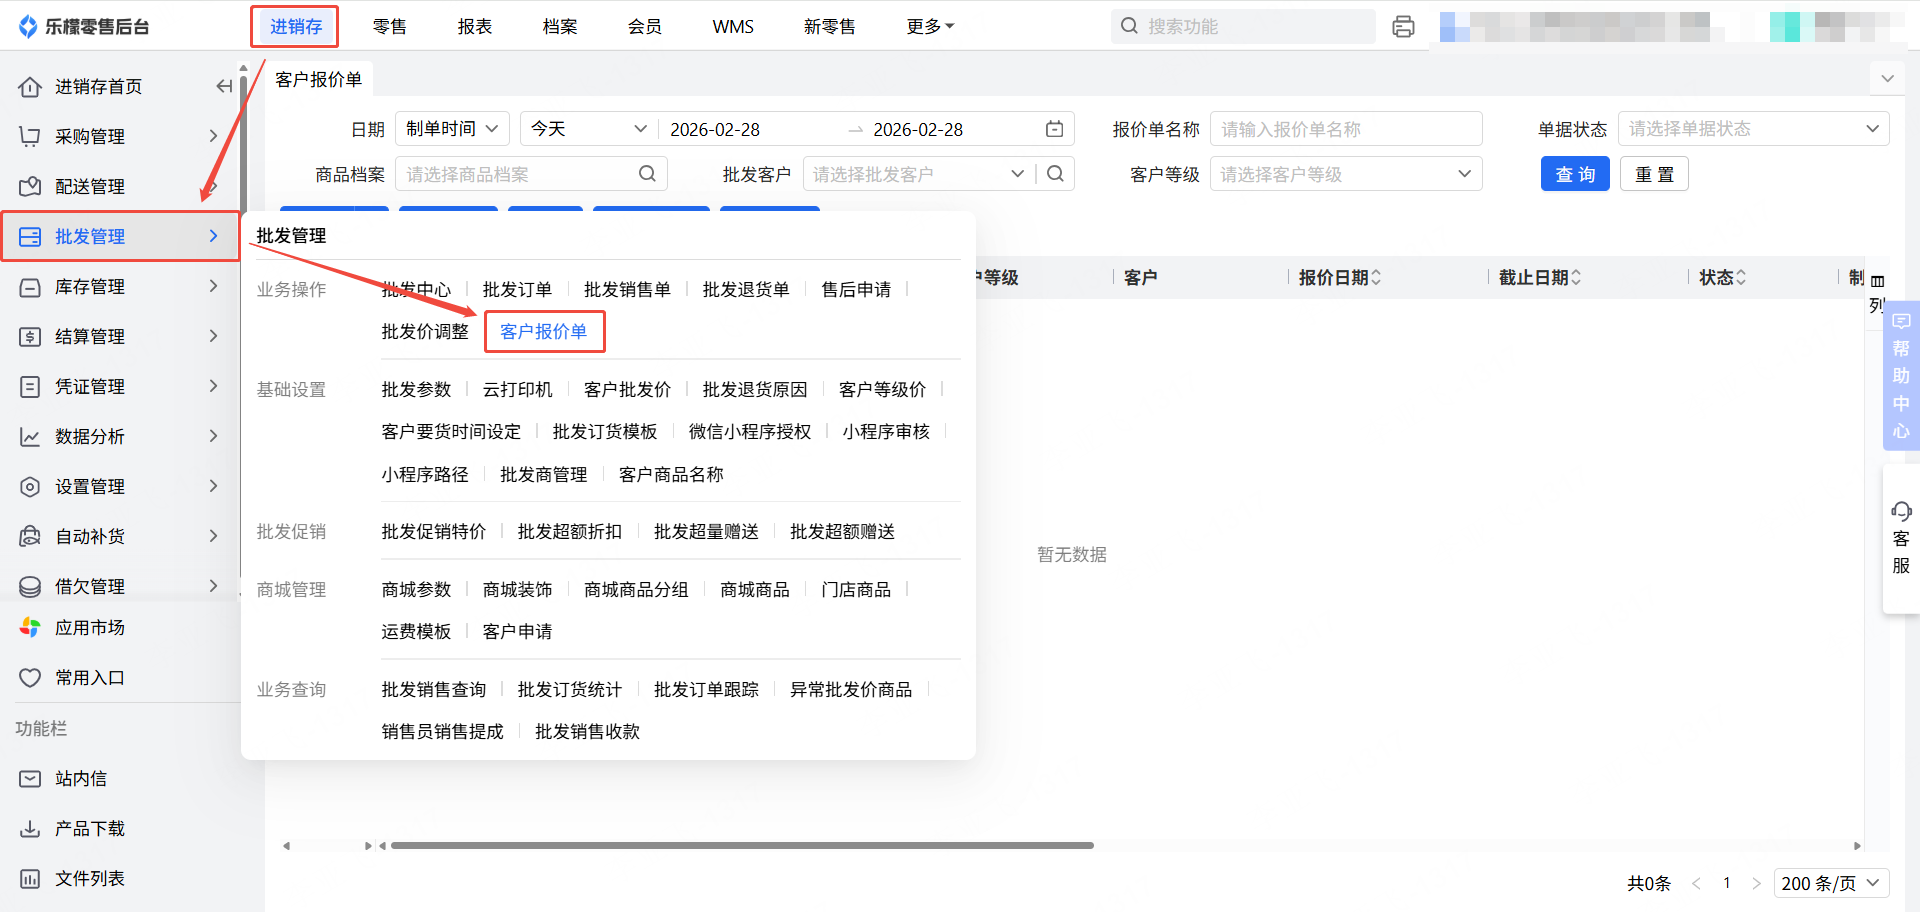Open 客户报价单 in the 批发管理 flyout

coord(544,332)
